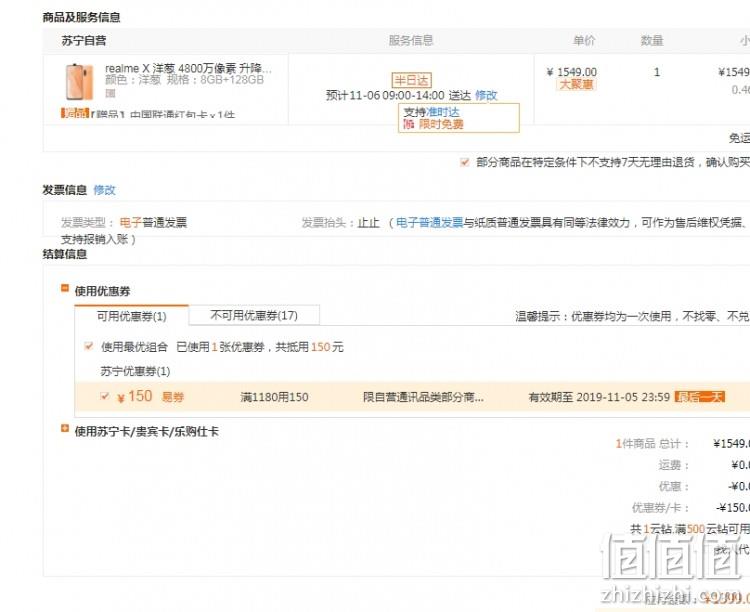Modify delivery time via 修改 link

pyautogui.click(x=486, y=95)
